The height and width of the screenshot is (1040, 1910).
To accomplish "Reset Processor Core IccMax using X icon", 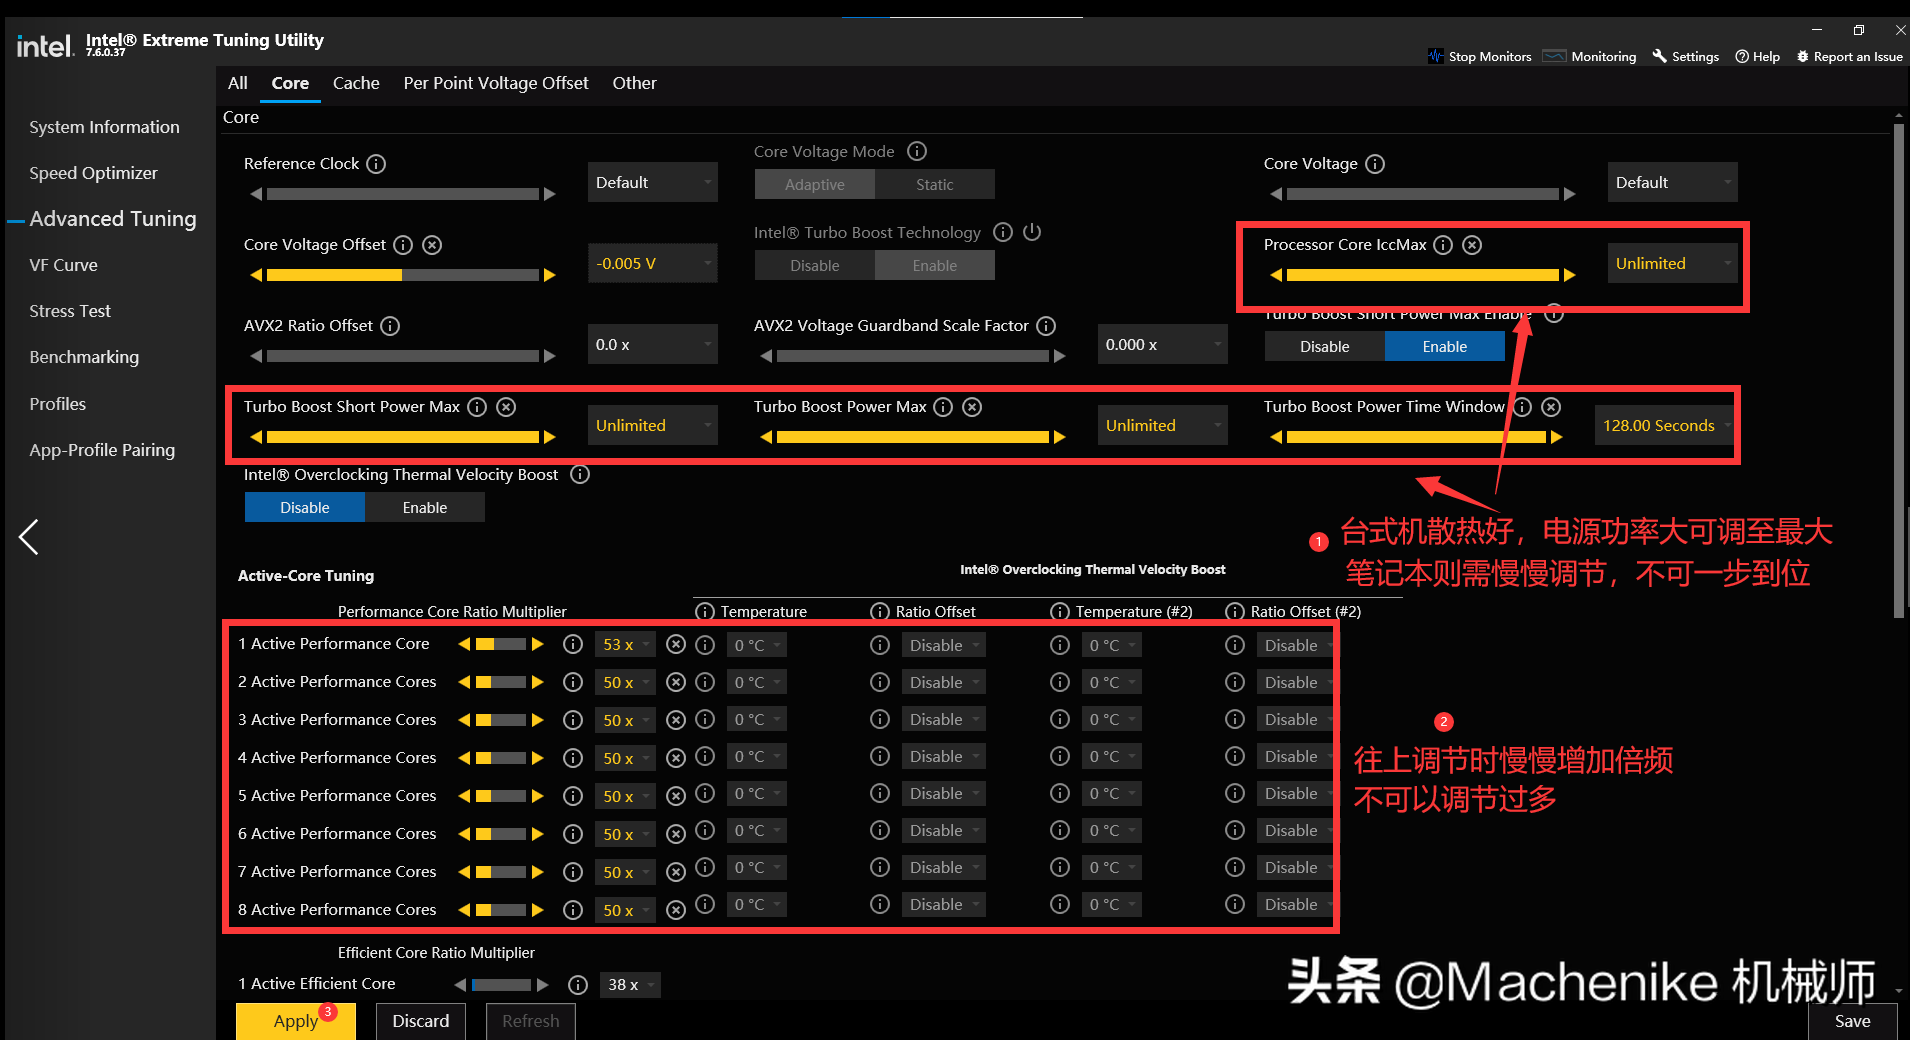I will pyautogui.click(x=1472, y=245).
